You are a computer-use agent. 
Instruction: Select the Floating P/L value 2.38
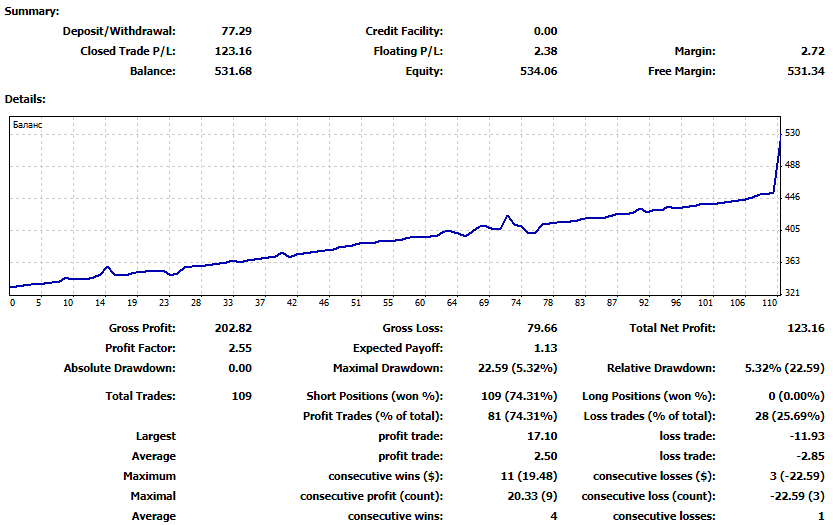point(546,52)
